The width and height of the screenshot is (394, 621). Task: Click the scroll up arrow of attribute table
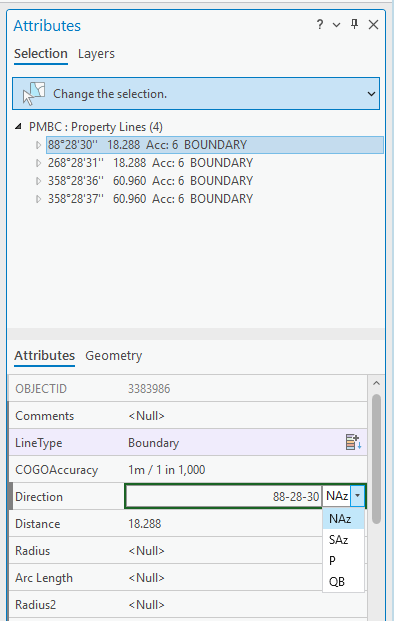pyautogui.click(x=376, y=383)
